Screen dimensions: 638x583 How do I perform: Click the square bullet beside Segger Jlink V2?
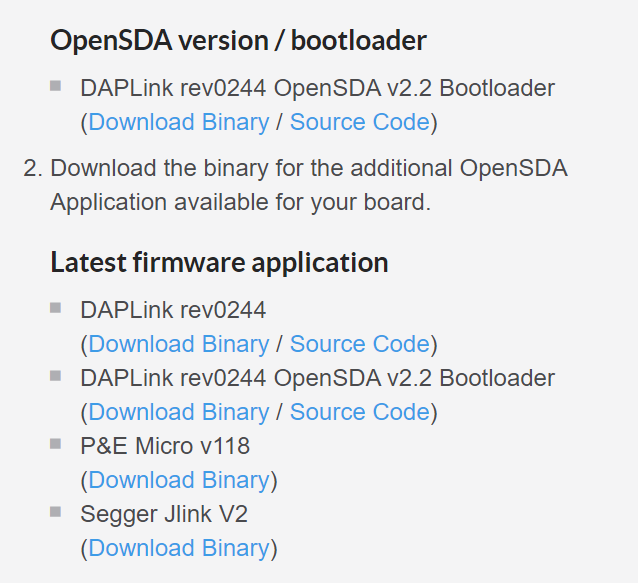[x=55, y=511]
